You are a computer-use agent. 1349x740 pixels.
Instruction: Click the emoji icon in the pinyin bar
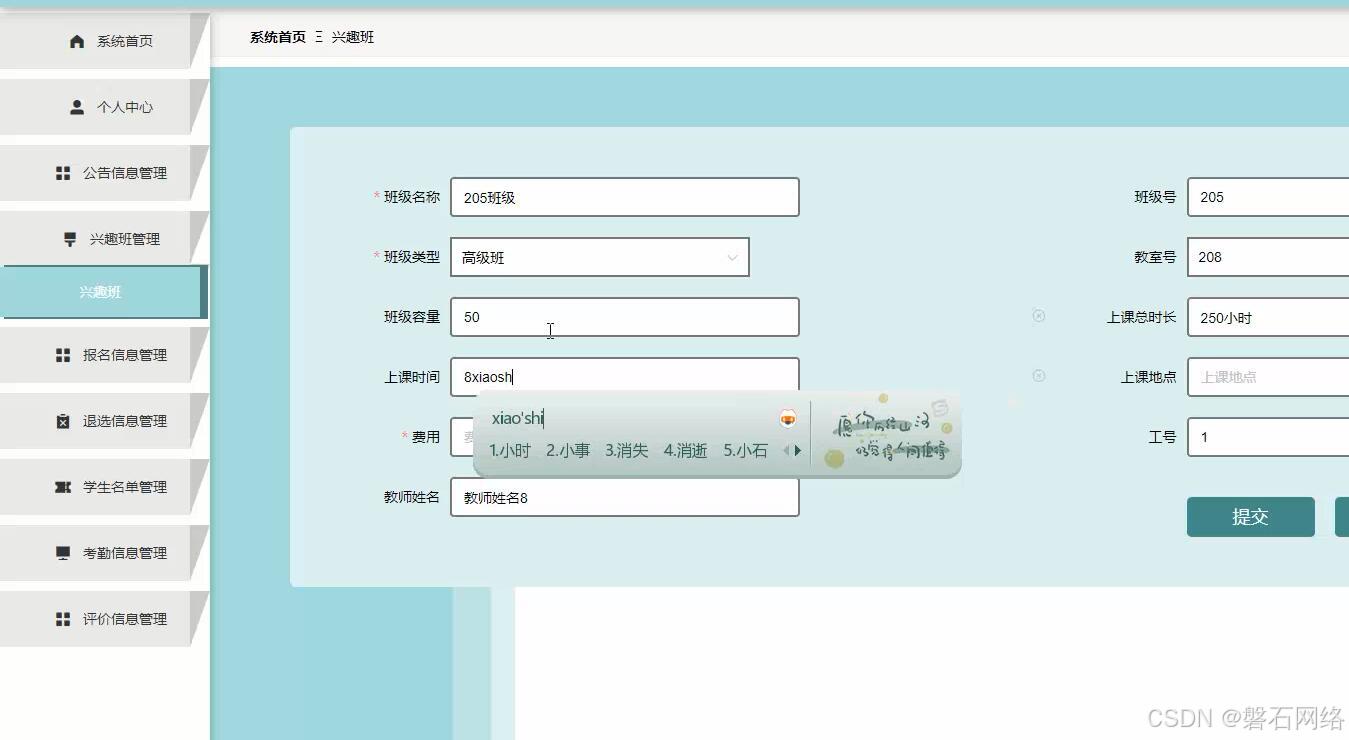click(x=787, y=419)
